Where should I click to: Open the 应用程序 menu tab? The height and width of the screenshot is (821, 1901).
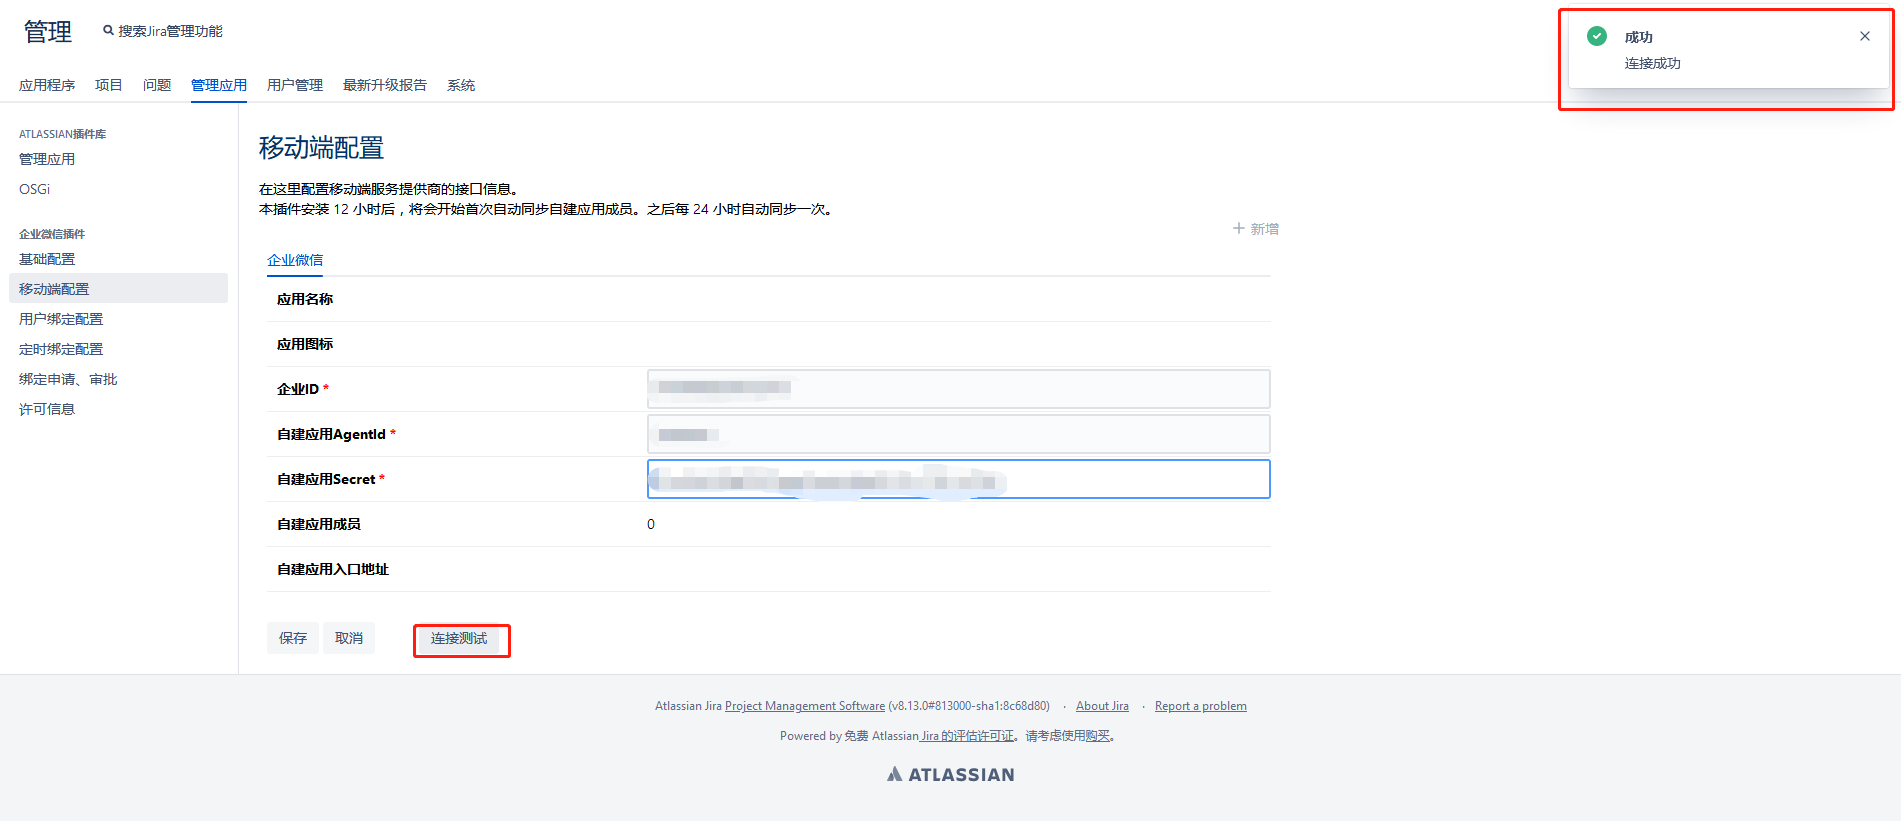47,85
